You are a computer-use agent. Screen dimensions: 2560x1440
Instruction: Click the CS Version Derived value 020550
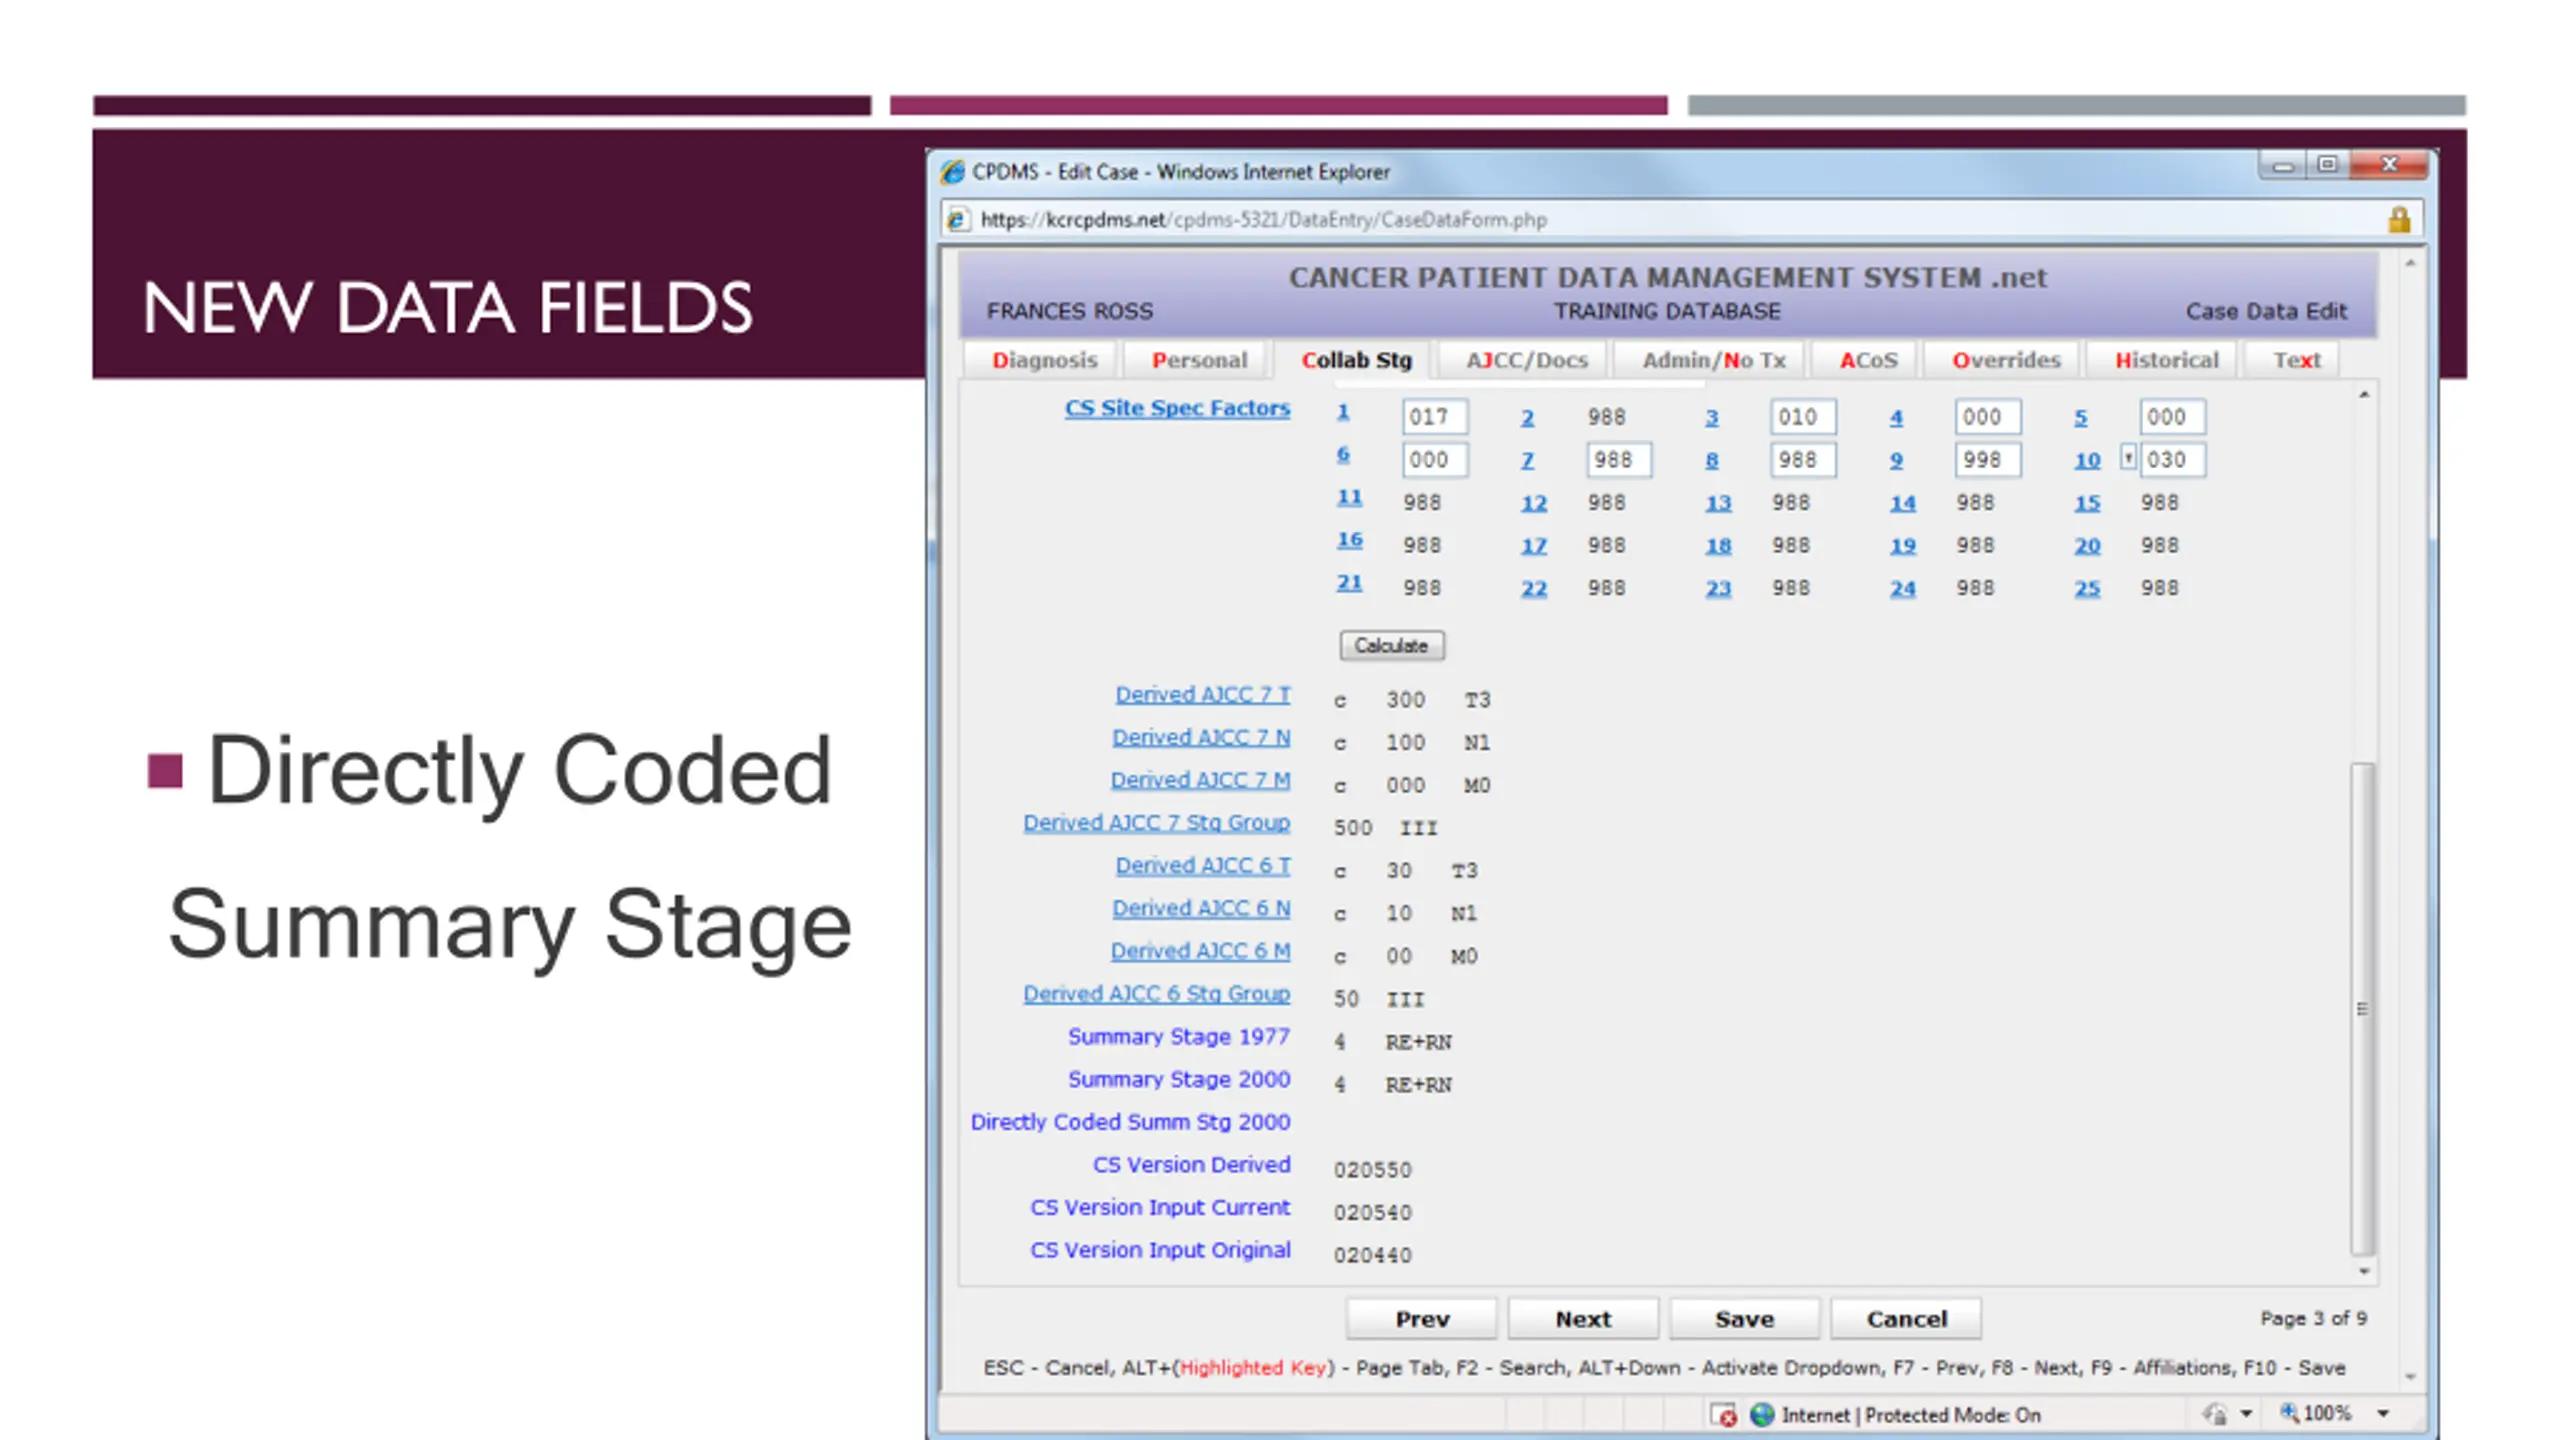pyautogui.click(x=1372, y=1170)
